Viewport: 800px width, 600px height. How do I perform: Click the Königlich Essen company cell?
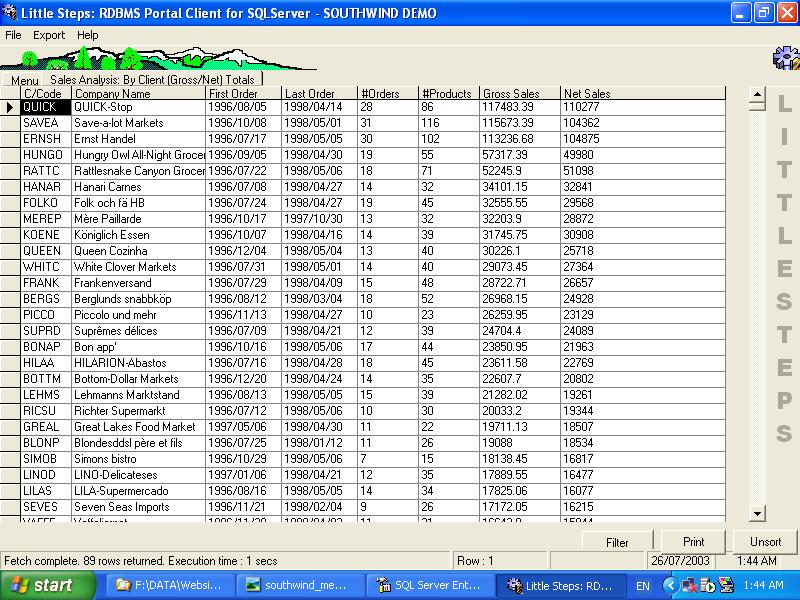[x=138, y=235]
